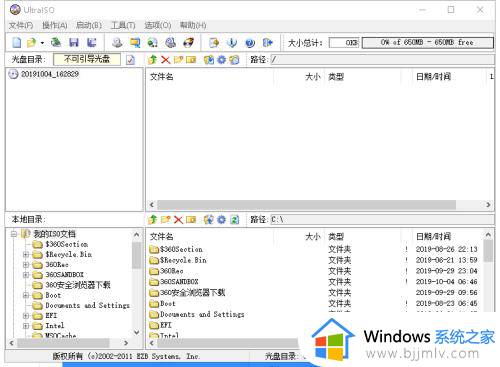Click the 不可引导光盘 button
Viewport: 500px width, 367px height.
87,59
